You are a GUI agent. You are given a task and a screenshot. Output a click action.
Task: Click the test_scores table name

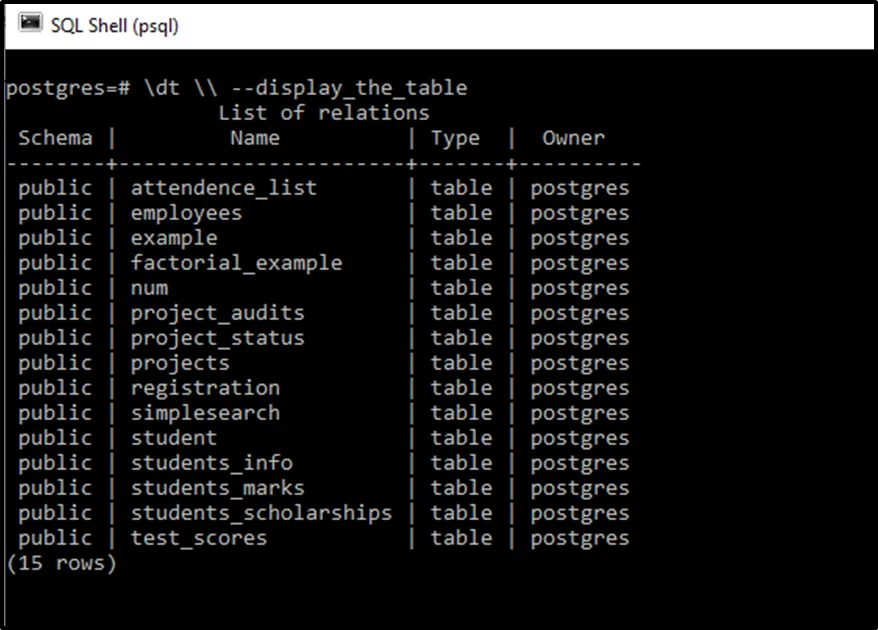point(199,538)
